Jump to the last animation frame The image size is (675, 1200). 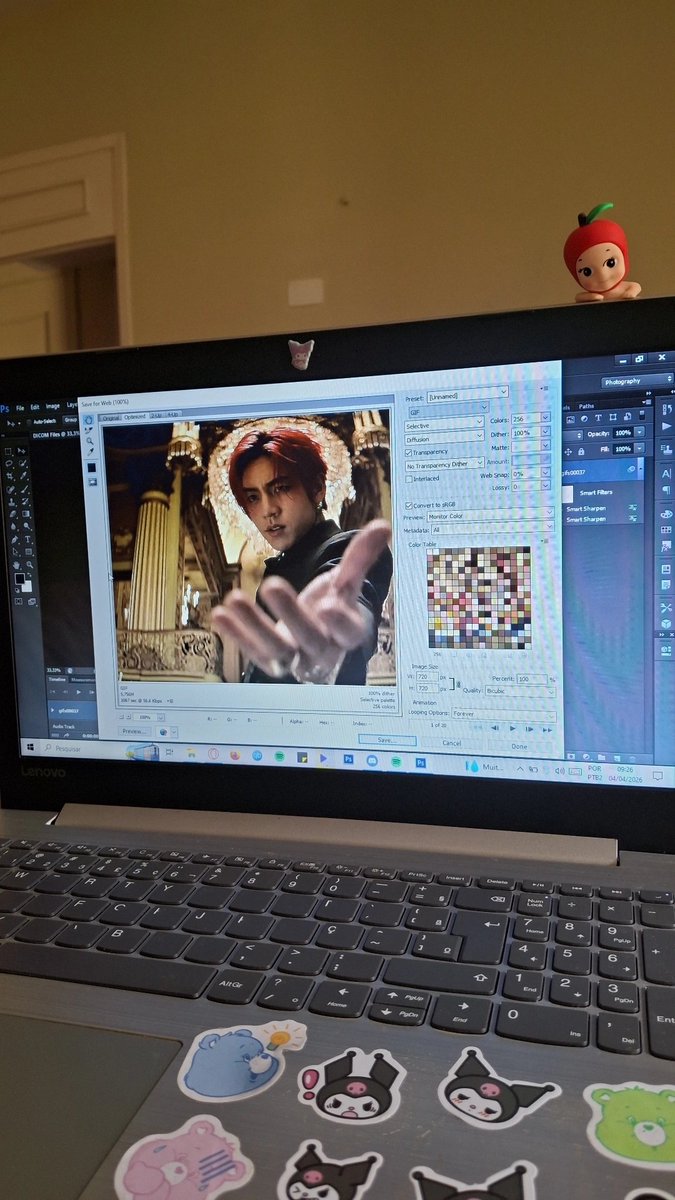pos(547,730)
